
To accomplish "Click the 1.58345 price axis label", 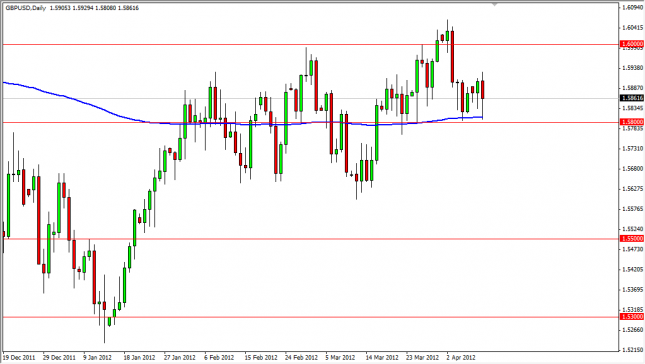I will point(633,108).
